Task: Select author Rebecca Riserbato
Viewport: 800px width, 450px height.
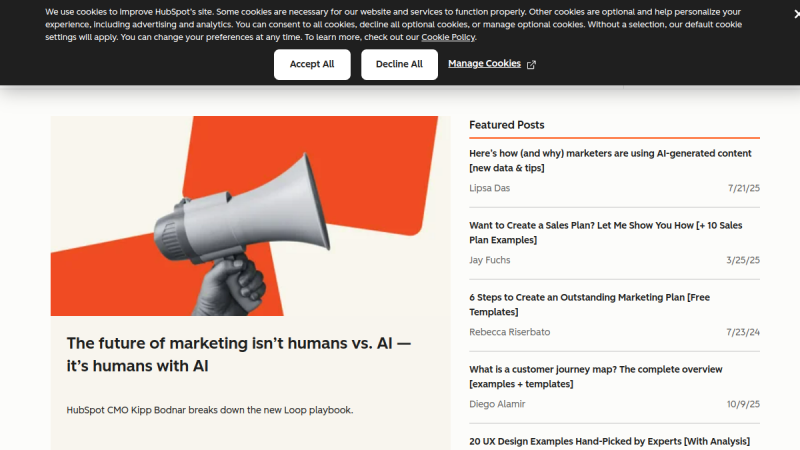Action: [x=509, y=332]
